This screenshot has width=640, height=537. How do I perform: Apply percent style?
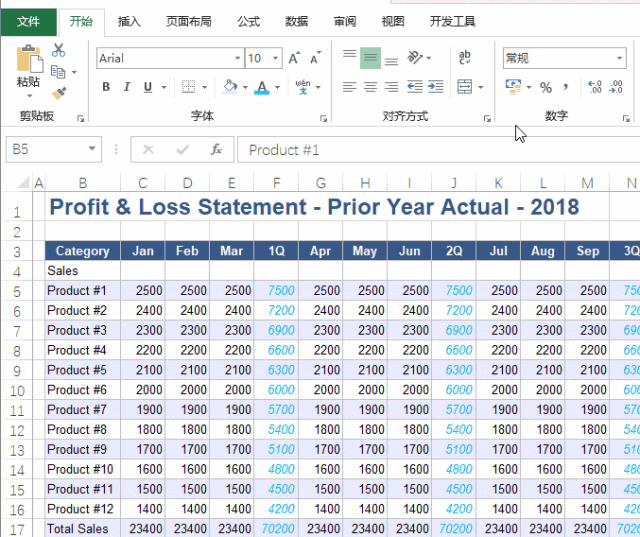click(x=546, y=87)
